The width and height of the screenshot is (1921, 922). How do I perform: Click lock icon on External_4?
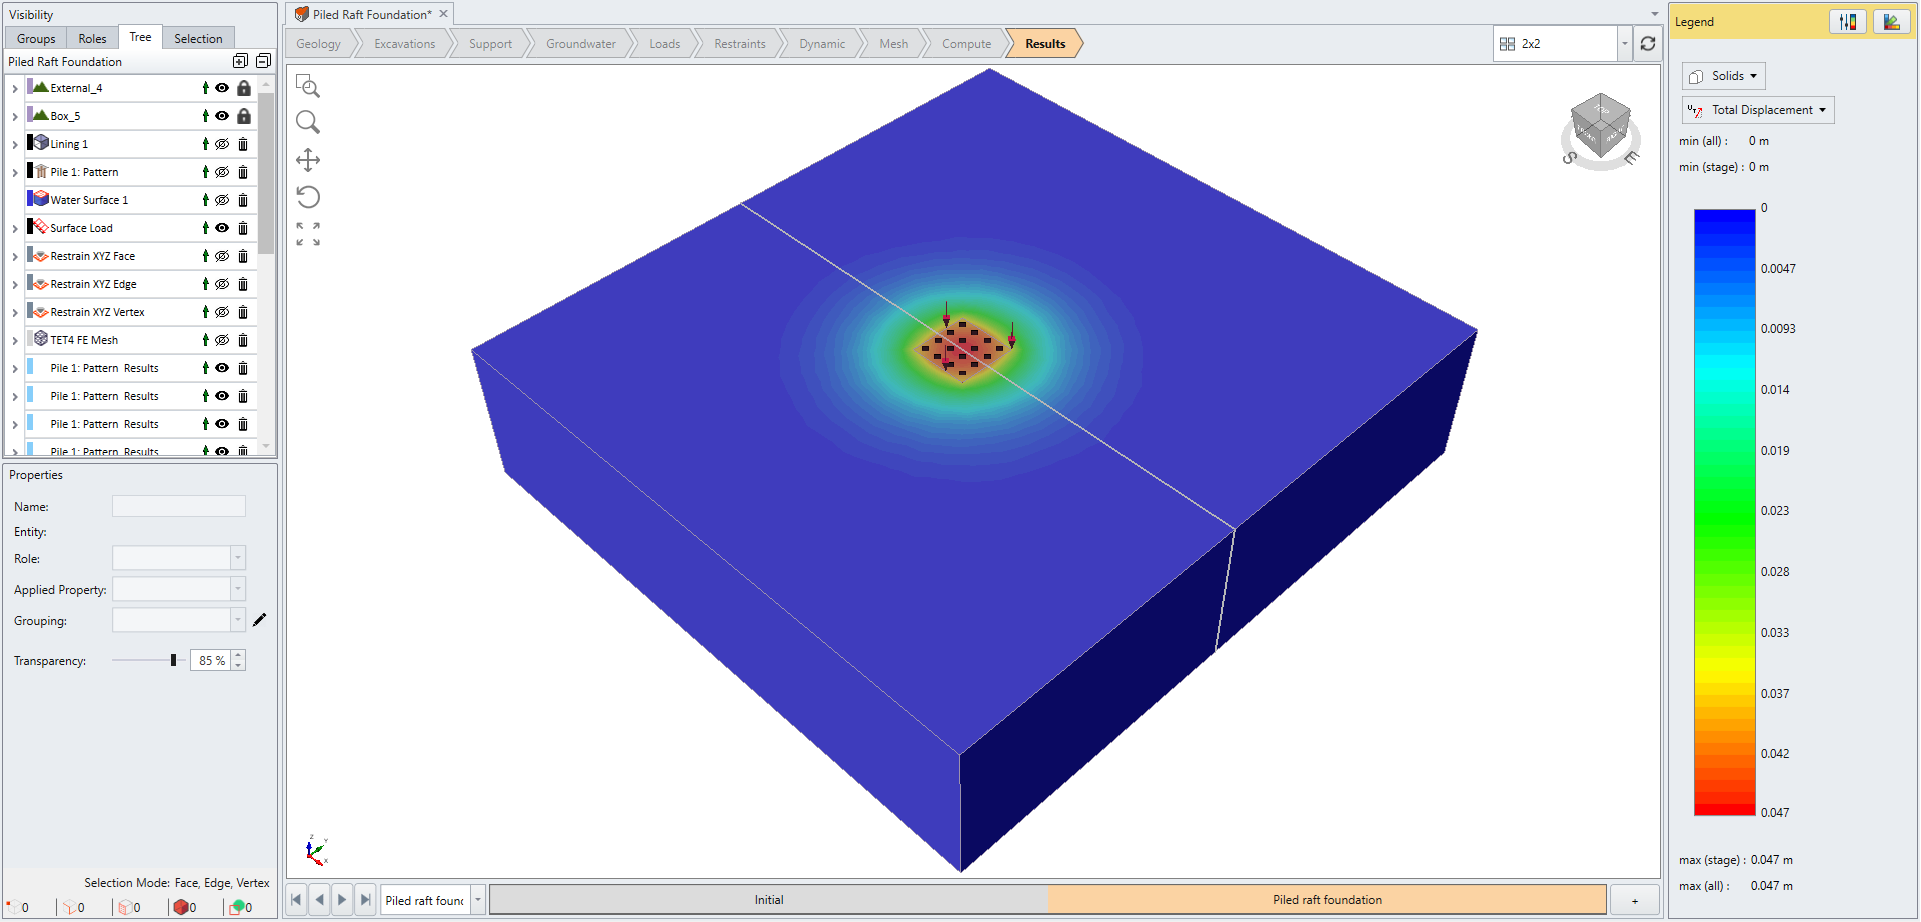coord(243,88)
